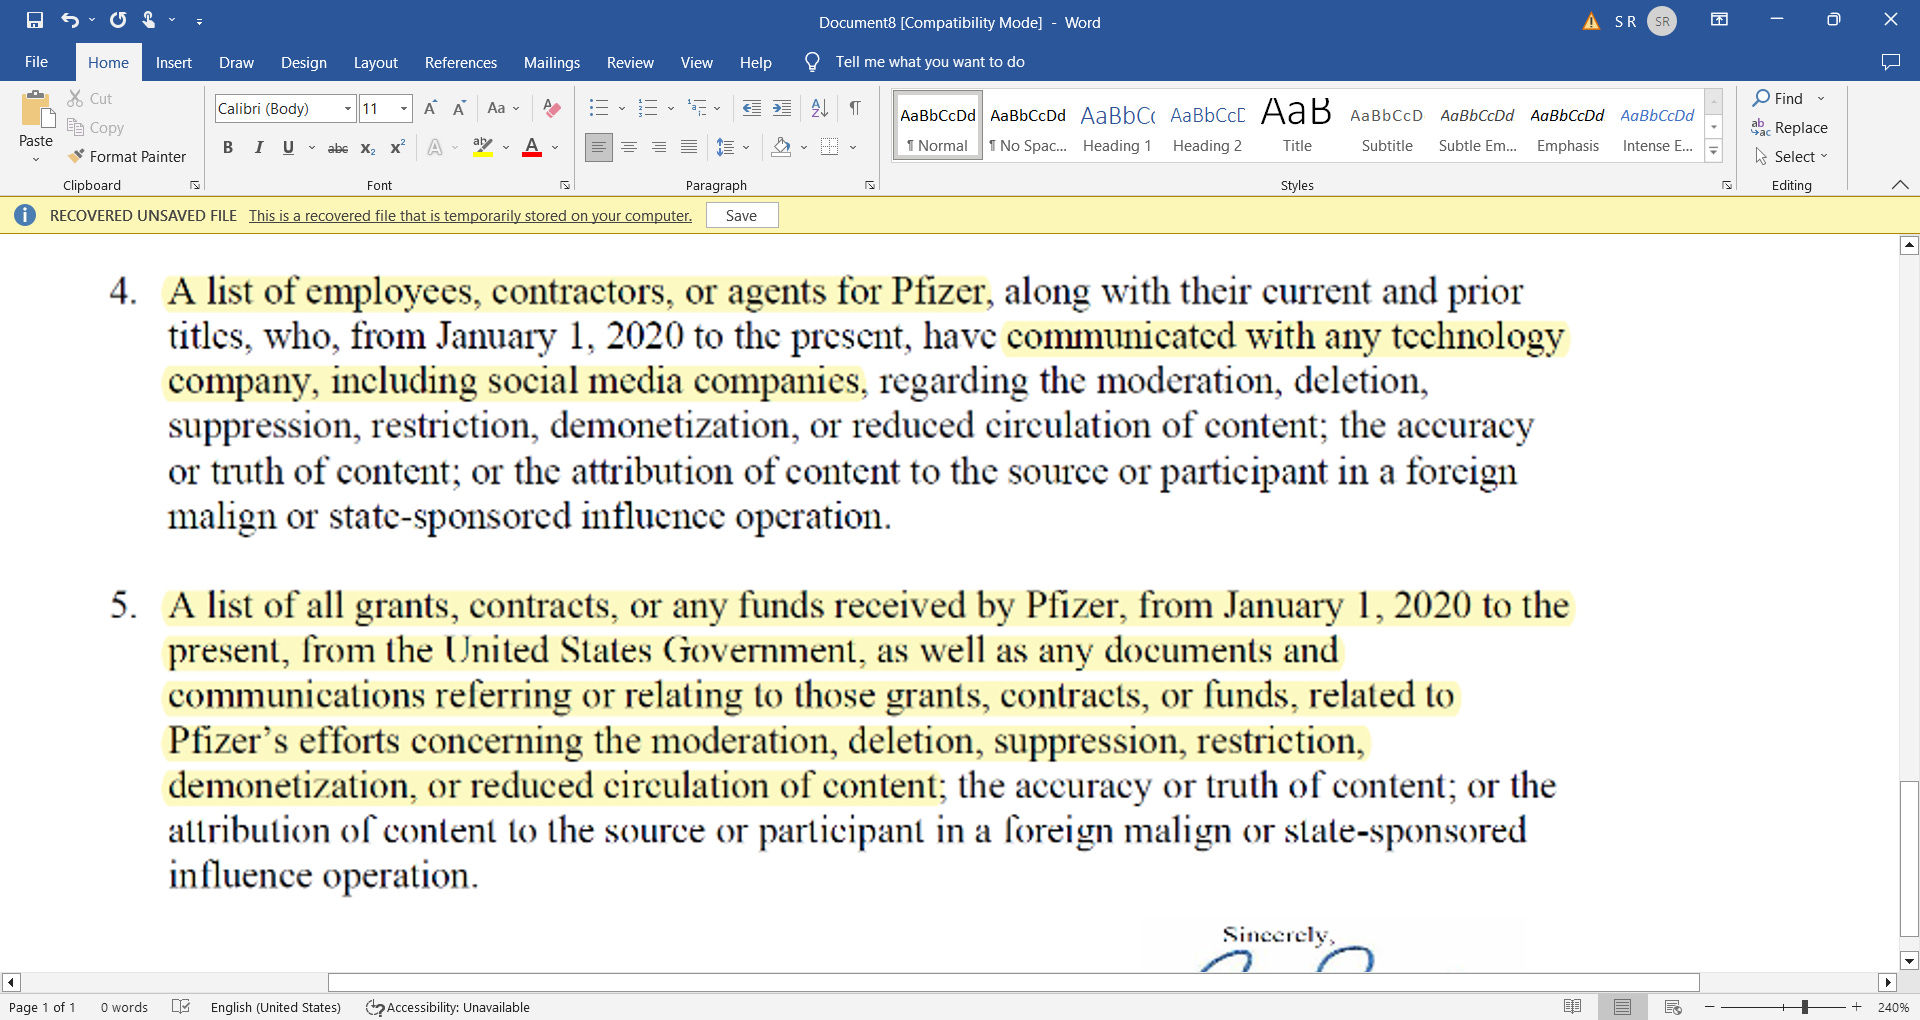Switch to Read Mode view icon
1920x1020 pixels.
tap(1572, 1007)
